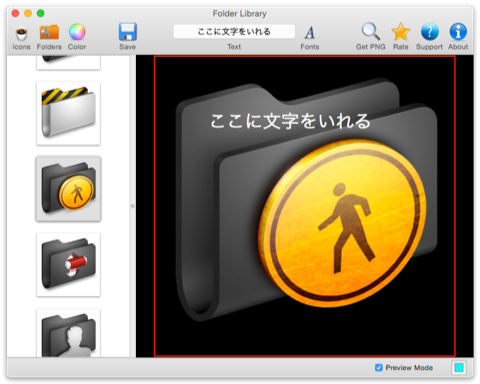The width and height of the screenshot is (480, 384).
Task: Click the Save floppy disk icon
Action: coord(128,32)
